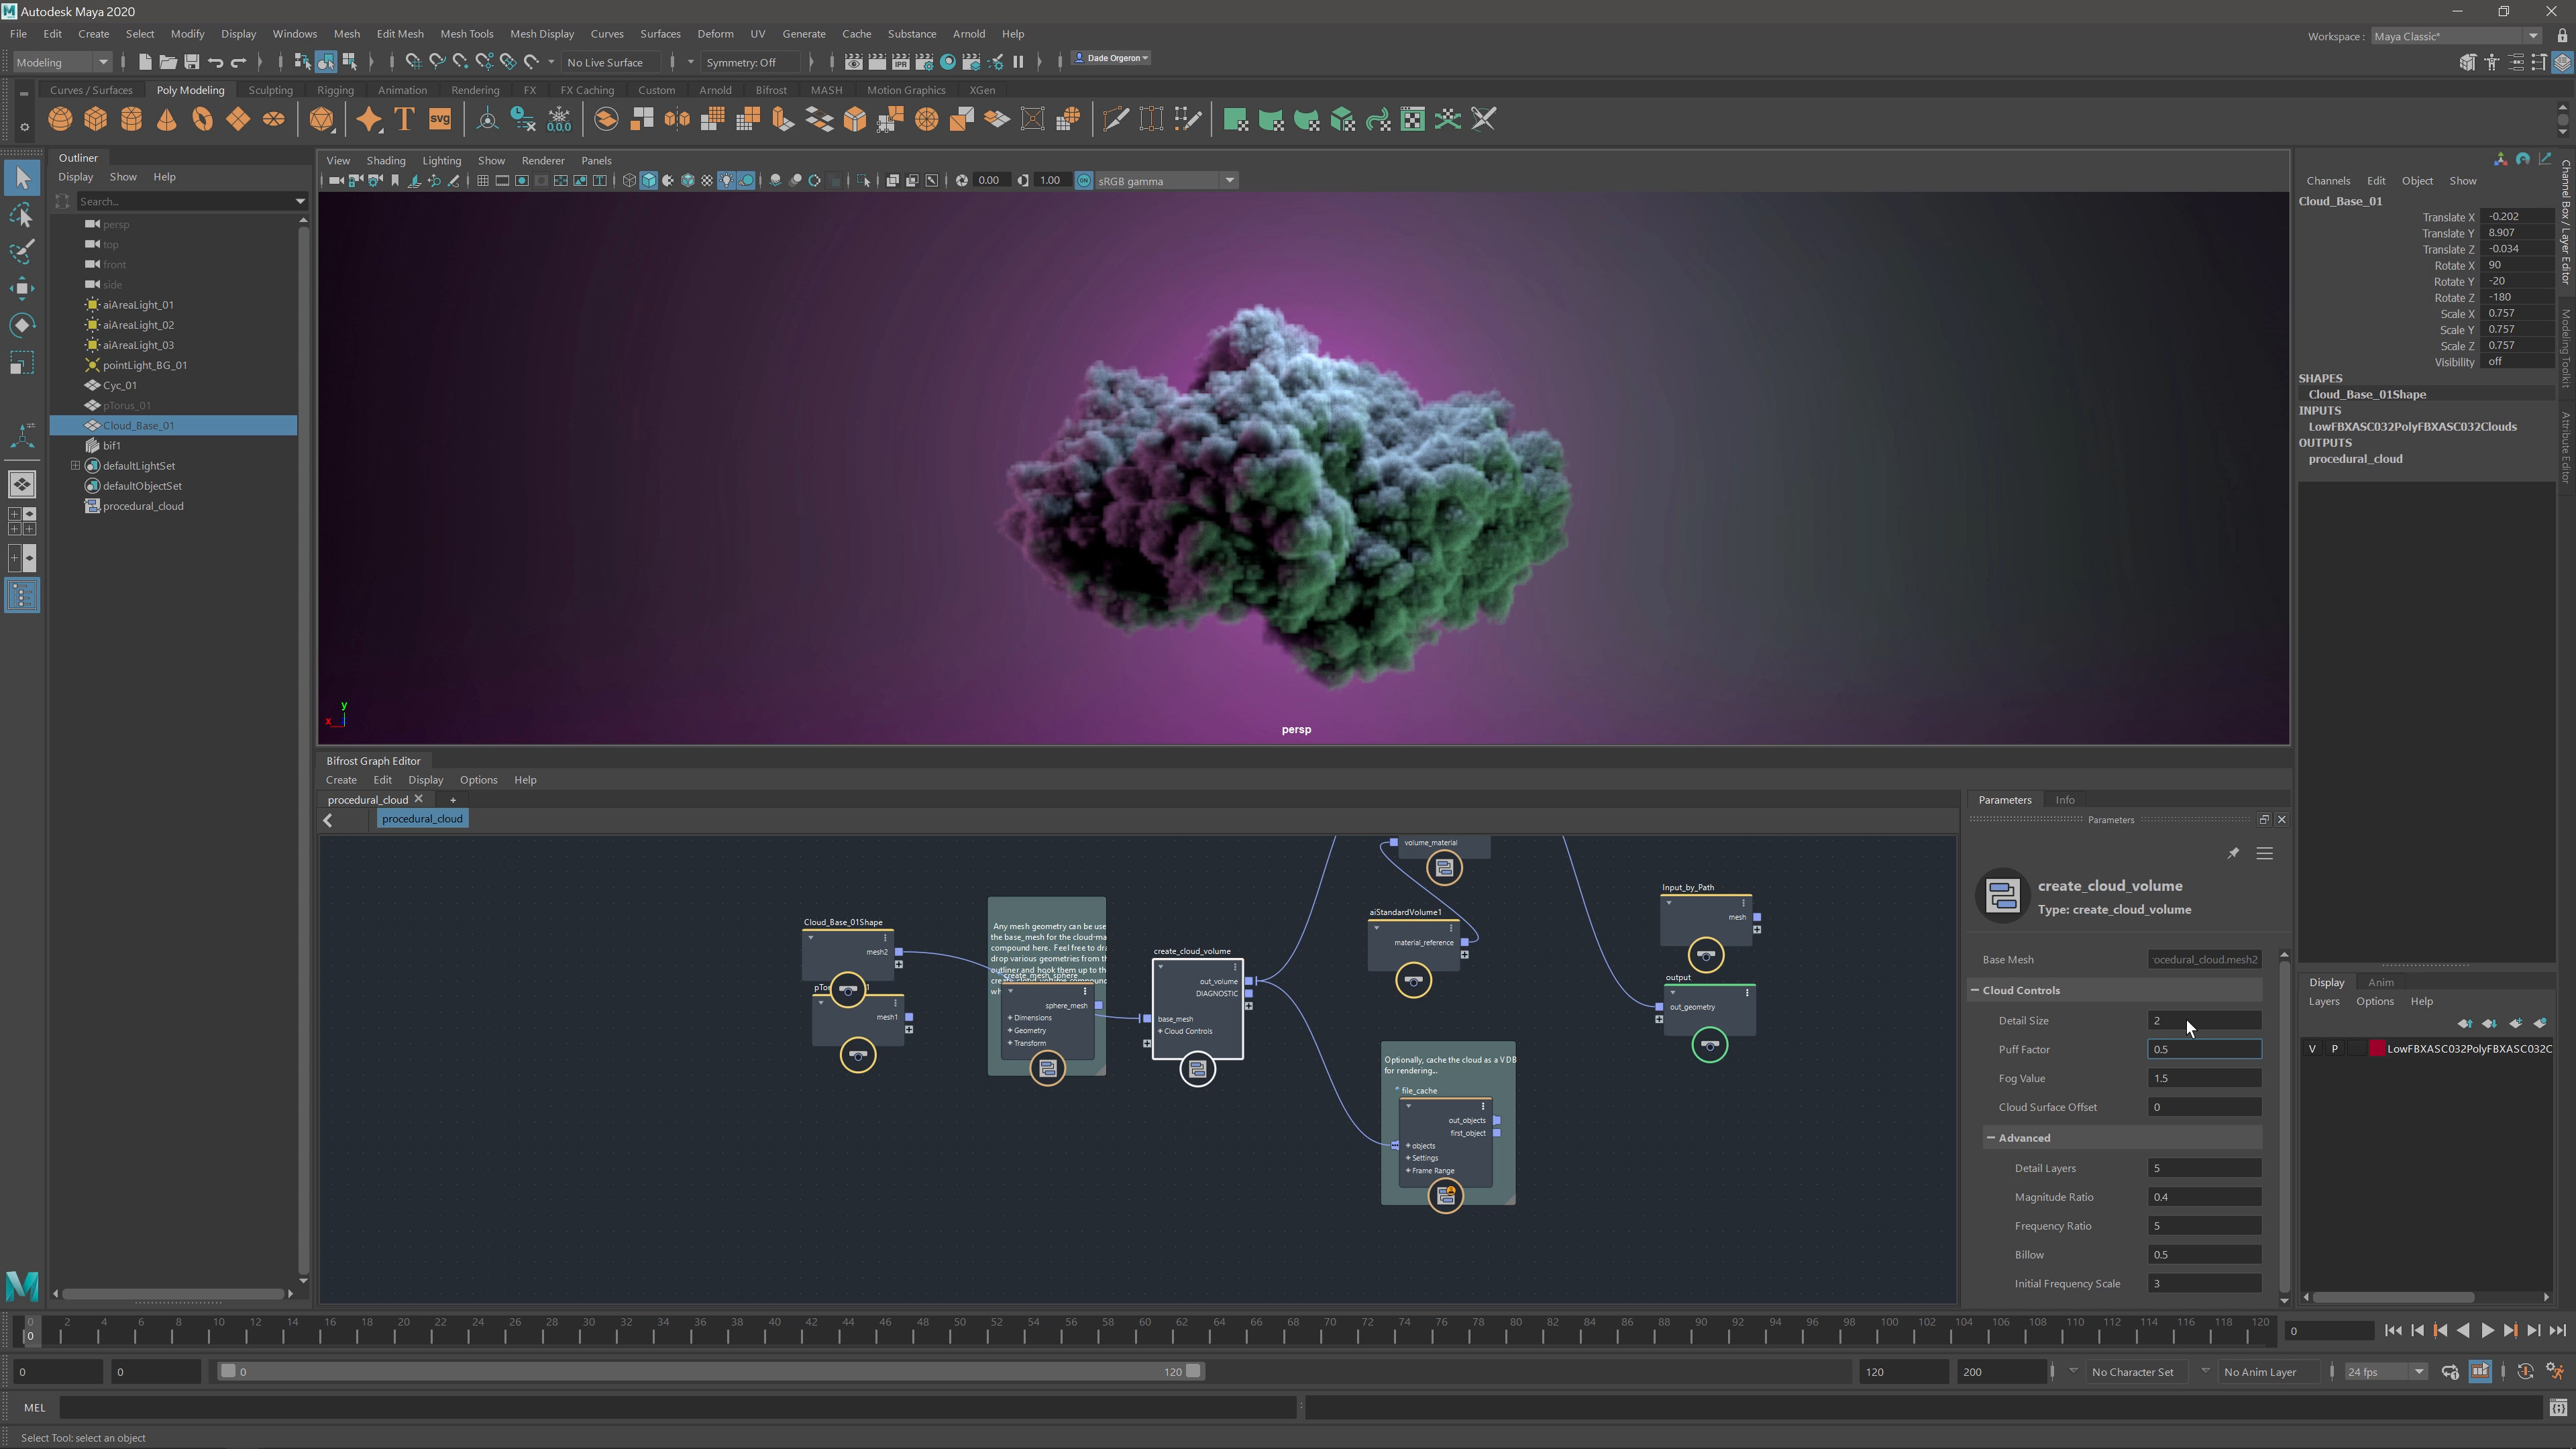
Task: Switch to the Info tab in Bifrost parameters
Action: tap(2065, 800)
